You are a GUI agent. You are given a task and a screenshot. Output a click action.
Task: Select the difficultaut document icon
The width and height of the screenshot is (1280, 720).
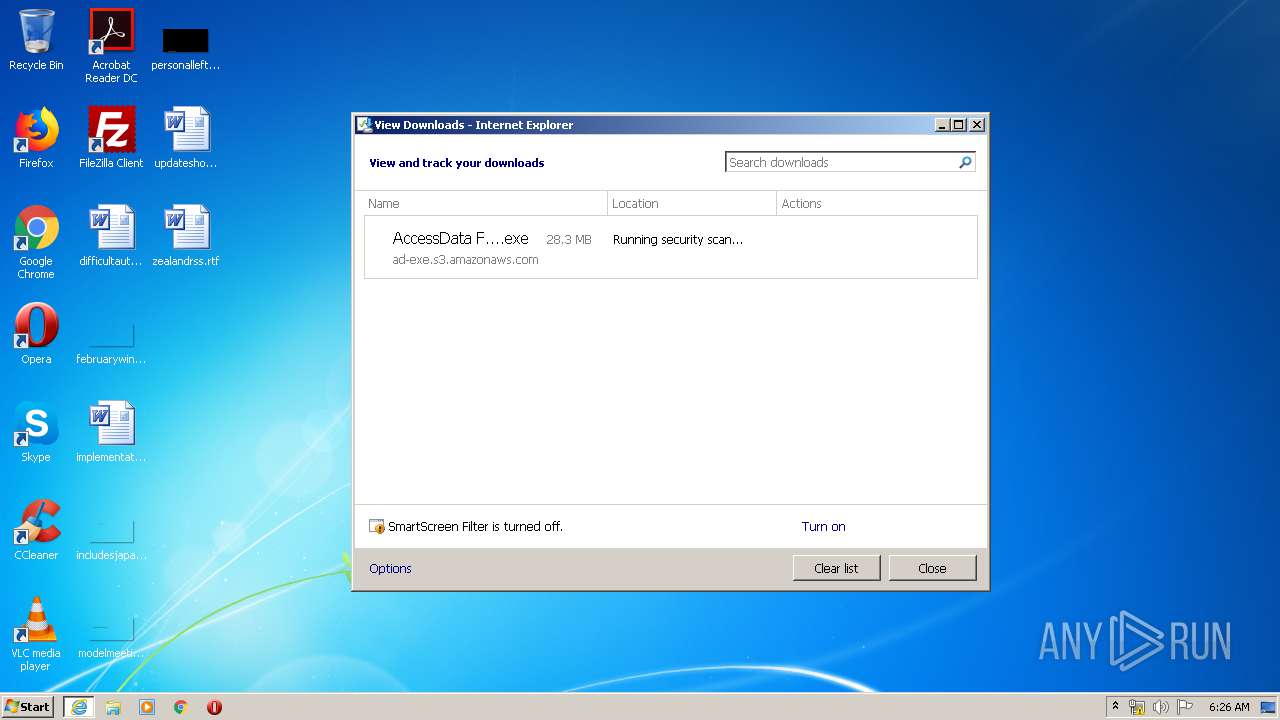[111, 237]
